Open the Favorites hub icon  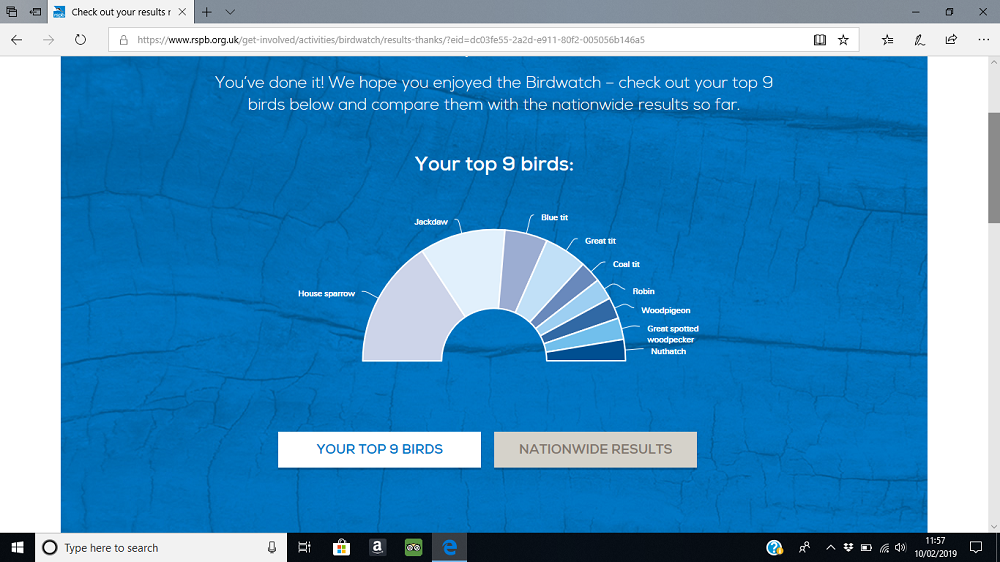[888, 40]
